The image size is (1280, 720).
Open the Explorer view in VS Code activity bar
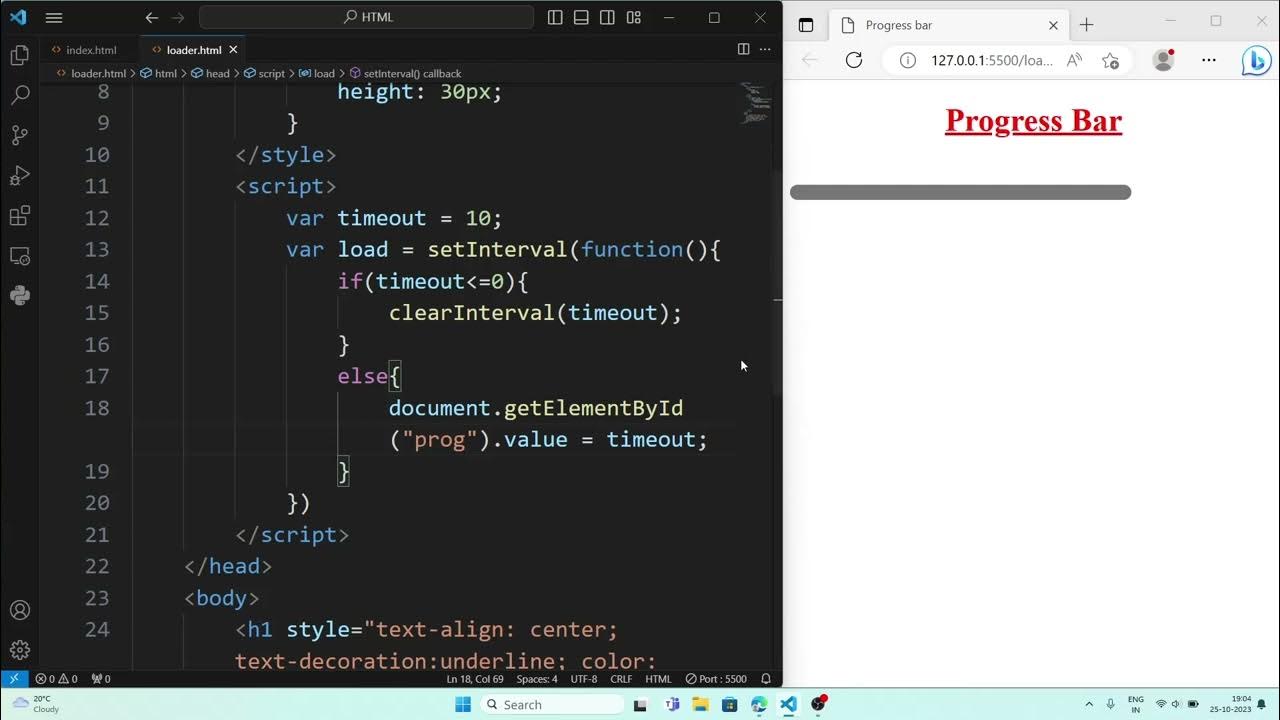[x=19, y=55]
